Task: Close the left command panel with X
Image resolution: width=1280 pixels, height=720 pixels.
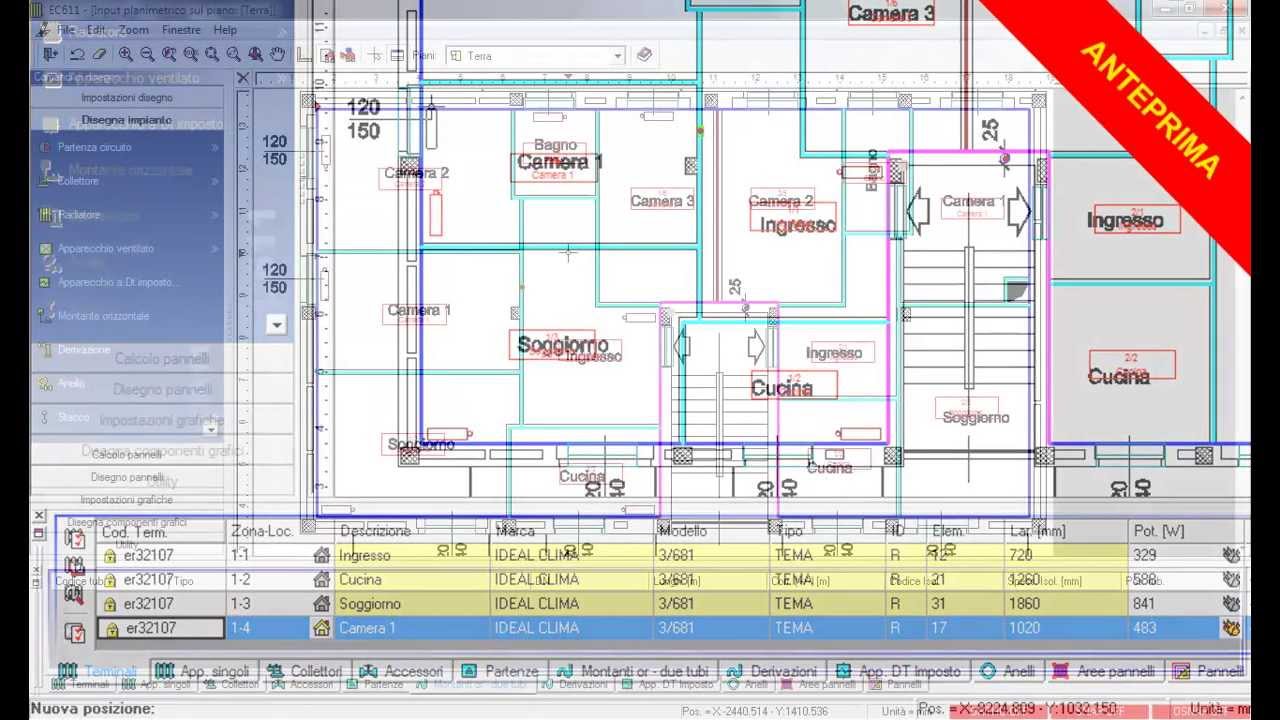Action: tap(243, 77)
